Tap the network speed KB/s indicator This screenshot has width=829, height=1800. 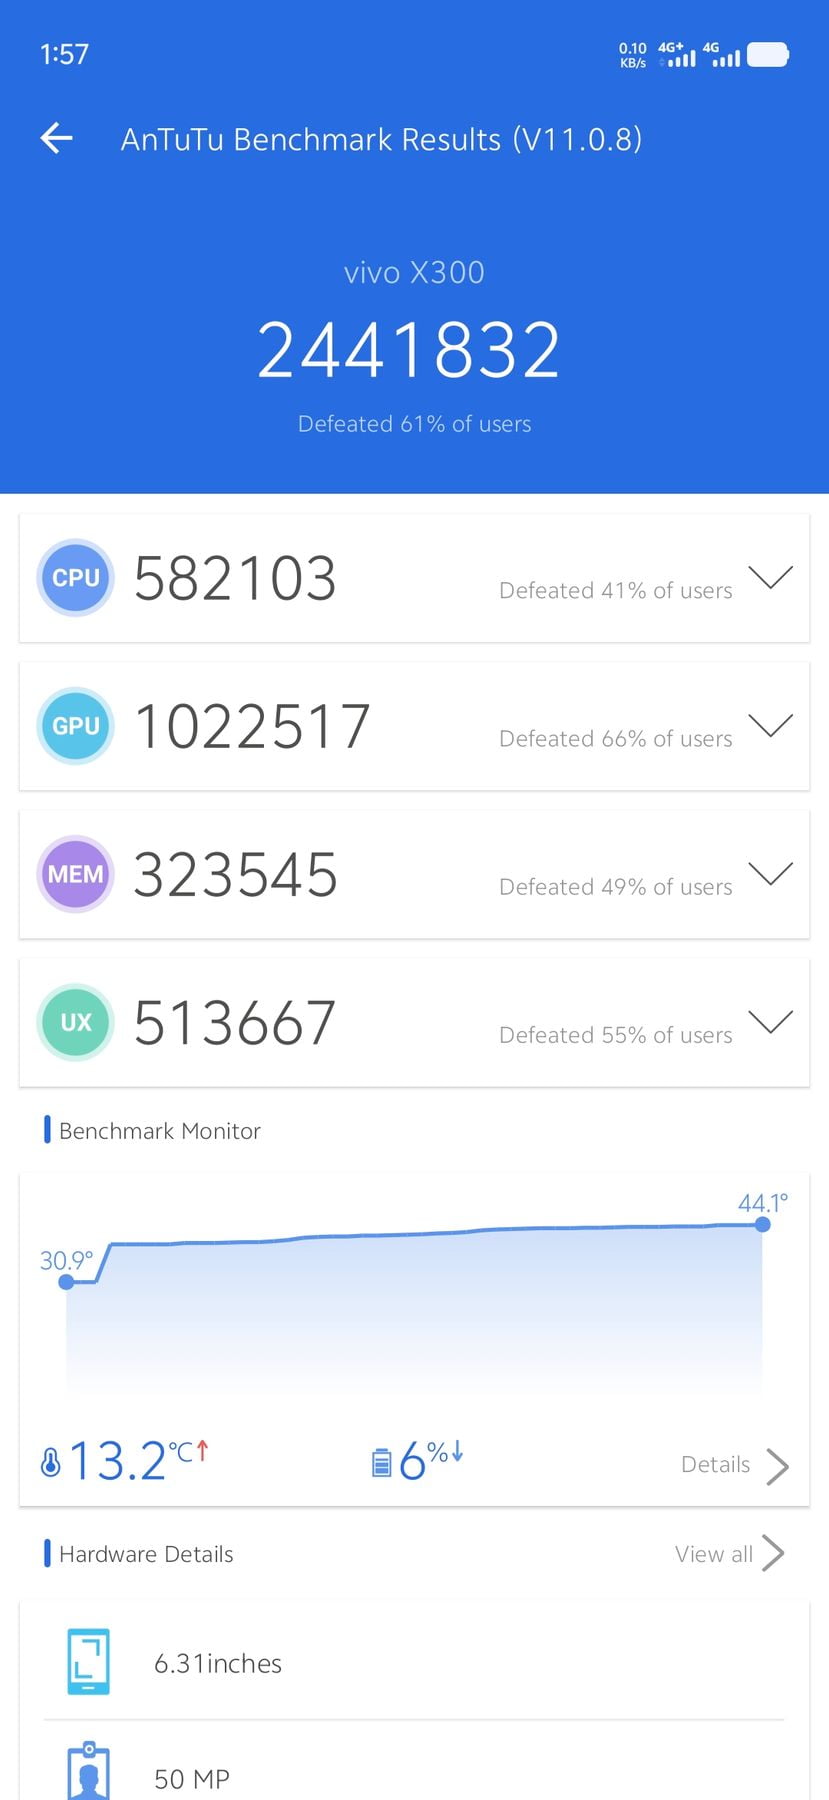[x=633, y=55]
